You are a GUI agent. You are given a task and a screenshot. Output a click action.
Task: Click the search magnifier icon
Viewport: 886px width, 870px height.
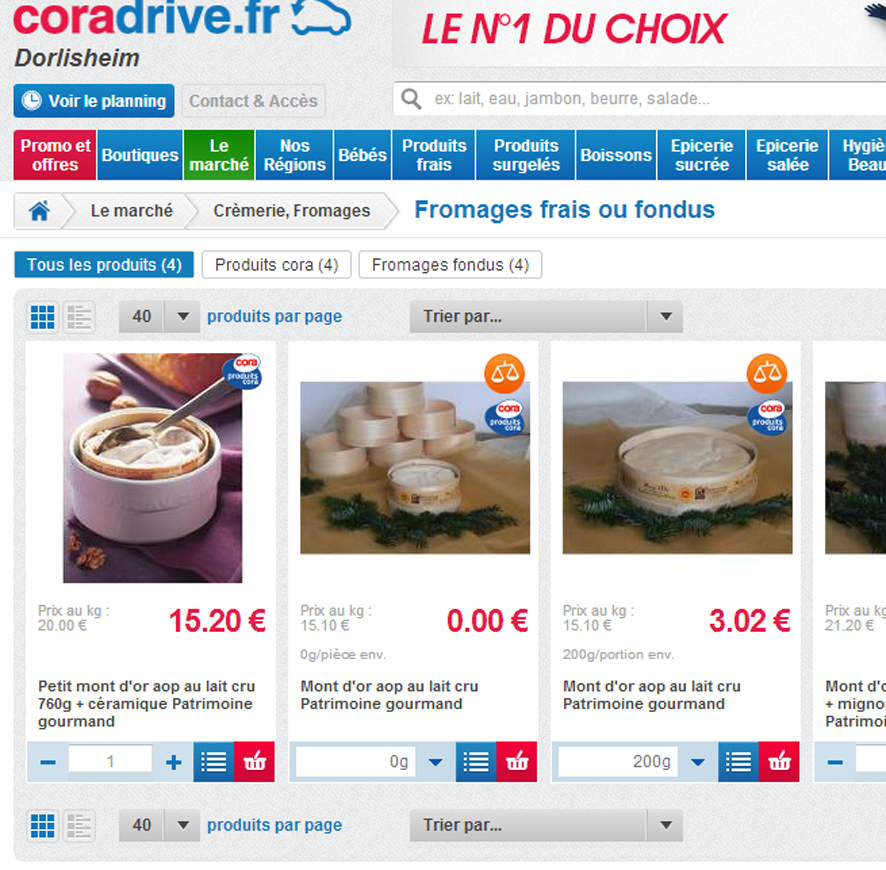click(411, 99)
